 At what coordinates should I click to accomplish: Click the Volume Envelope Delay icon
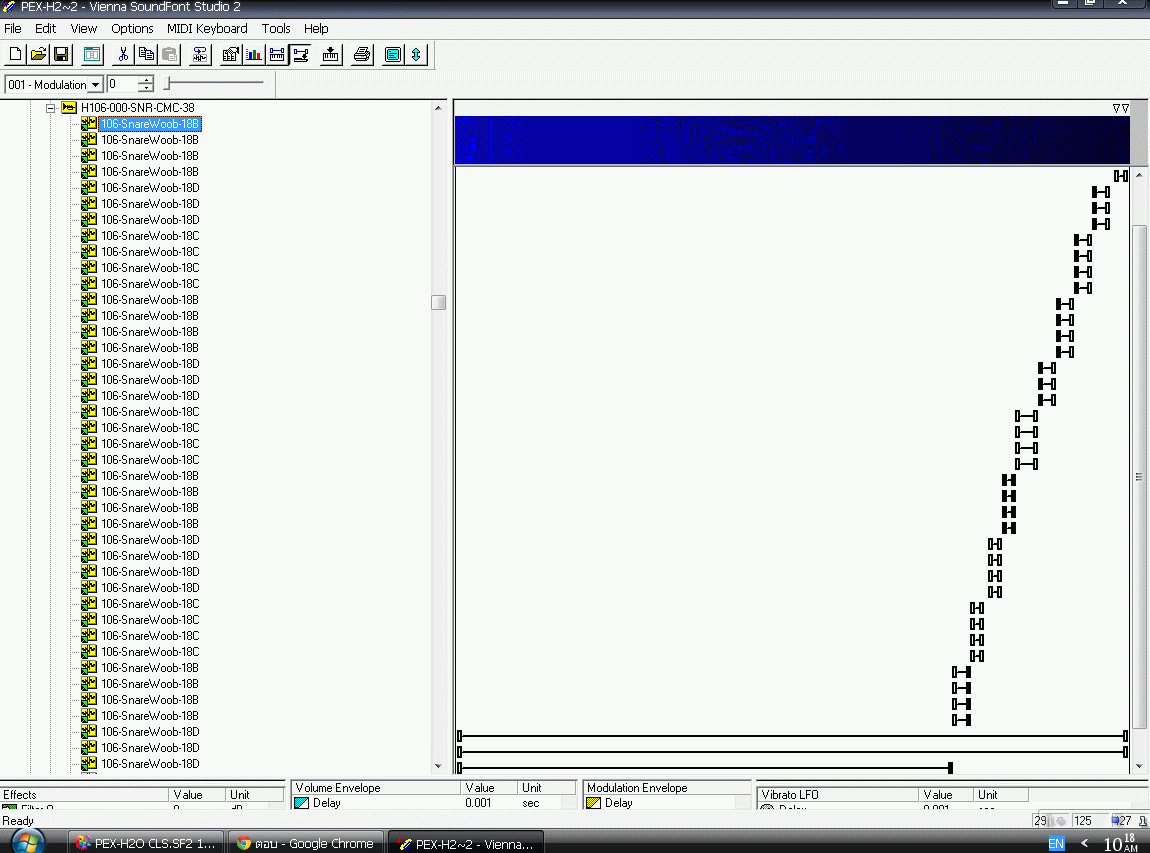pyautogui.click(x=301, y=803)
